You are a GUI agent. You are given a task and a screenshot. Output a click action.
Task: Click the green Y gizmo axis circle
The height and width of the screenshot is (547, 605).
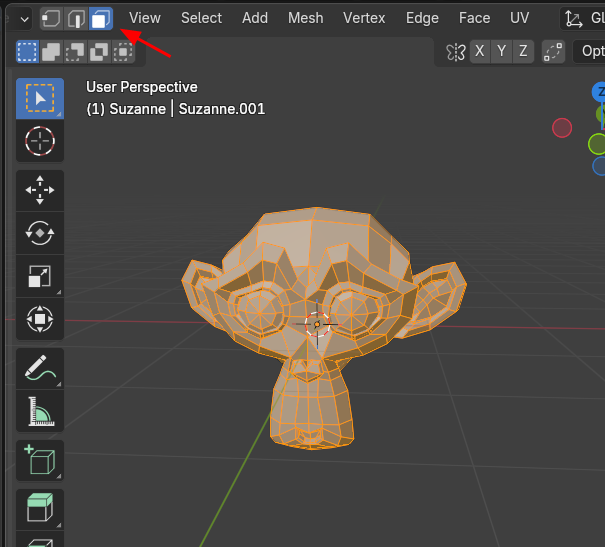(597, 144)
